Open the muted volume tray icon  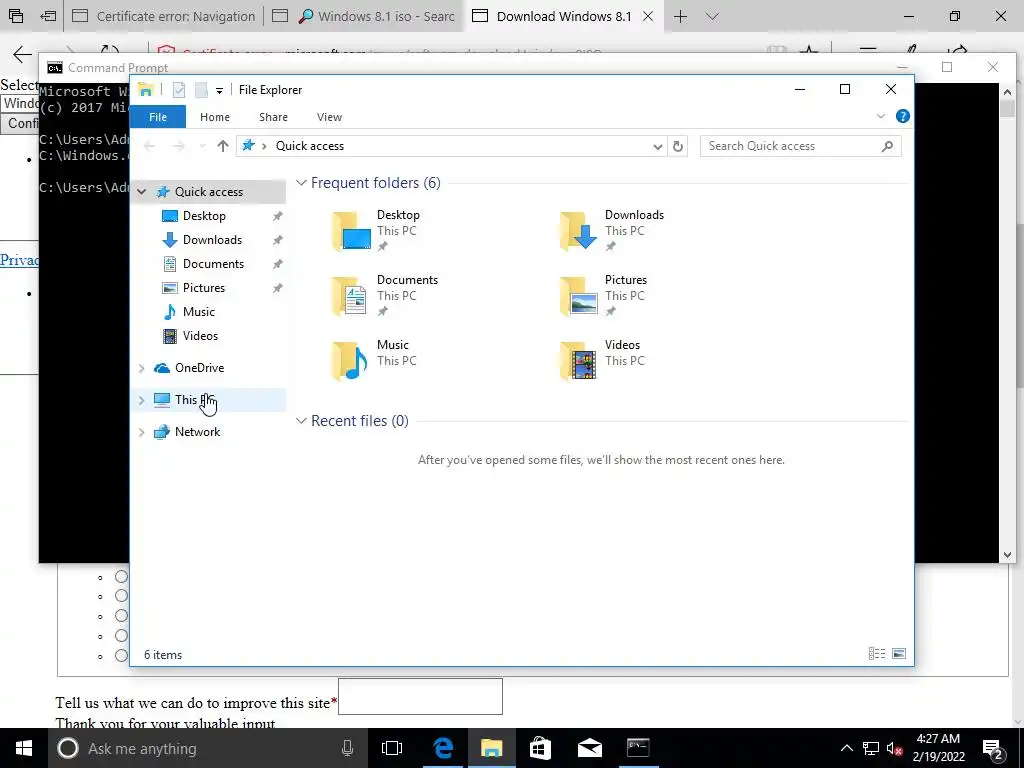pos(894,748)
